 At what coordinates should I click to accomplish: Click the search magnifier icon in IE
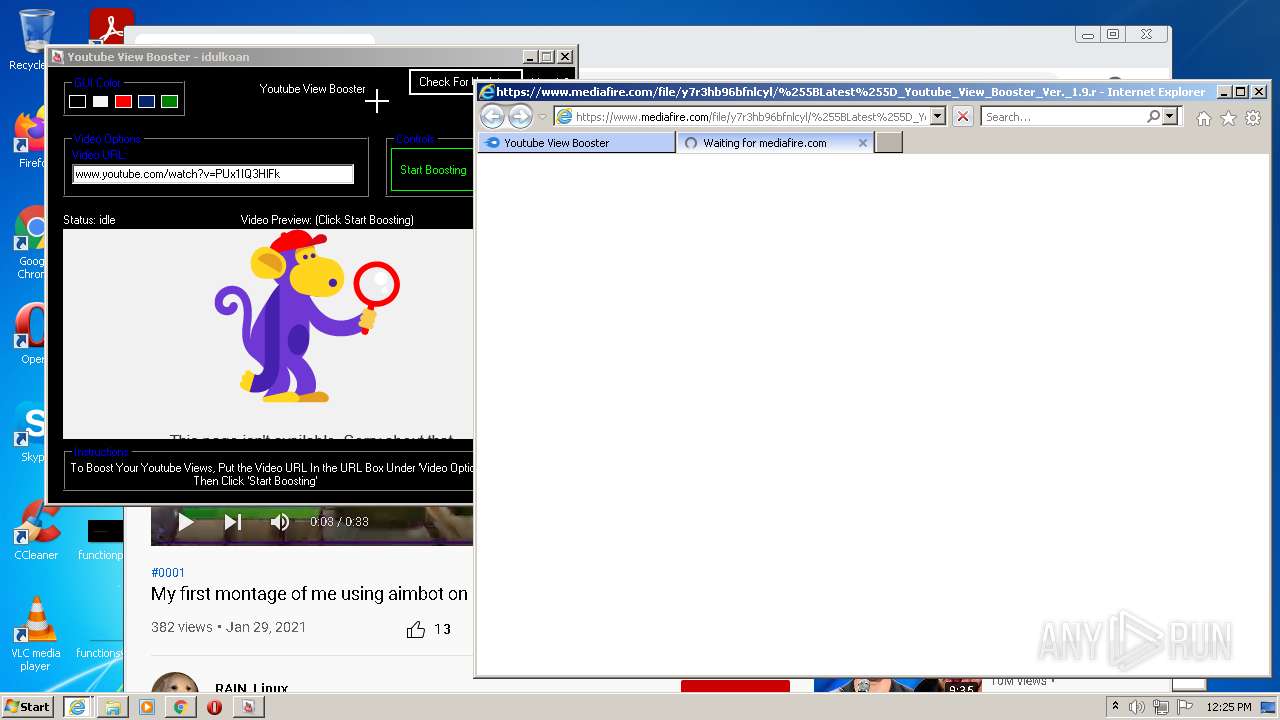(1153, 117)
